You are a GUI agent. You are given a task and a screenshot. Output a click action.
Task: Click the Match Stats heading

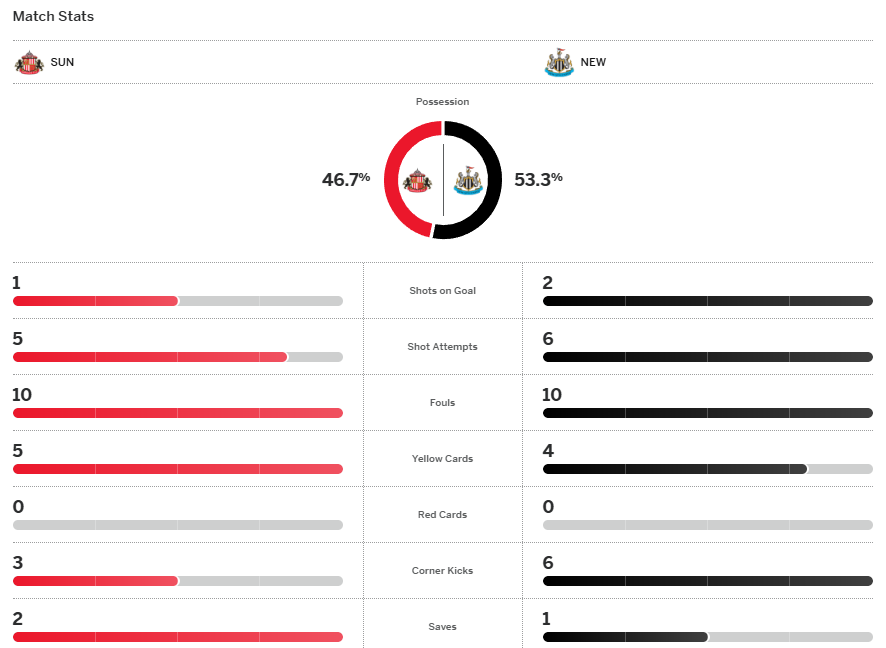(x=53, y=17)
